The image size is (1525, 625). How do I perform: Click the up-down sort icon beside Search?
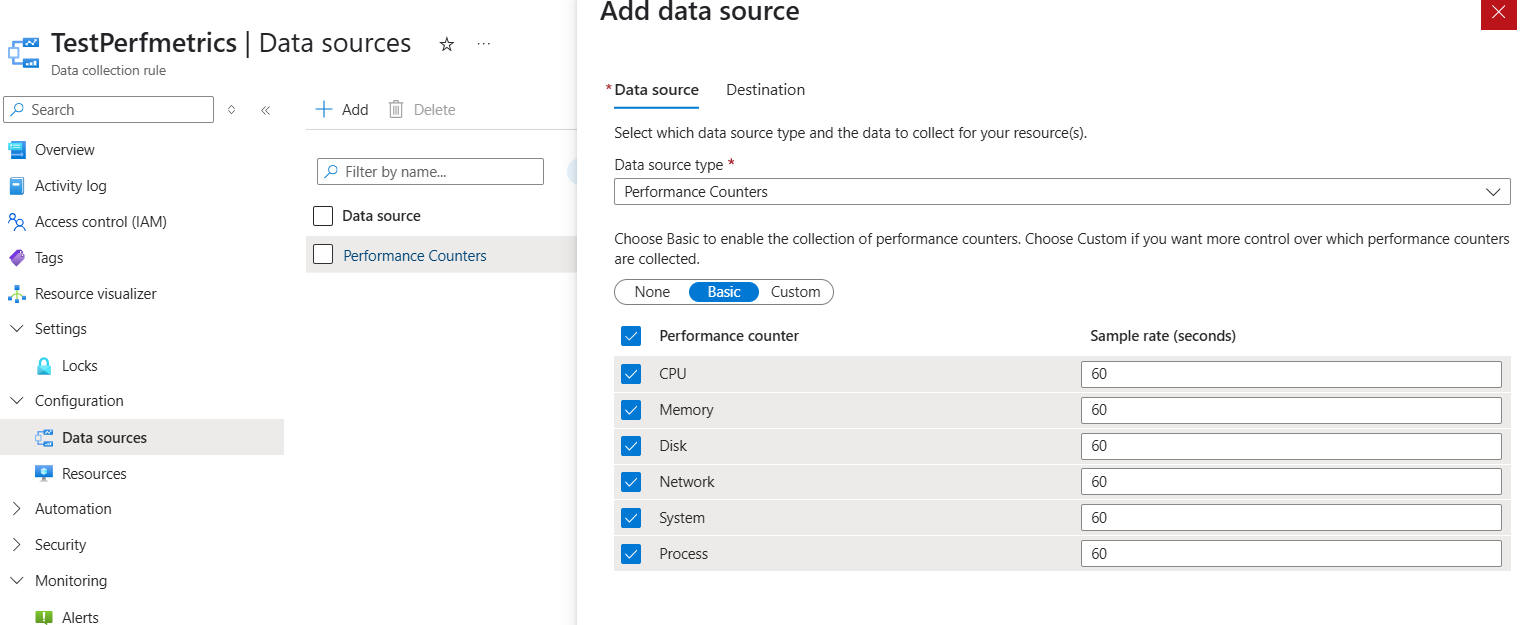231,110
